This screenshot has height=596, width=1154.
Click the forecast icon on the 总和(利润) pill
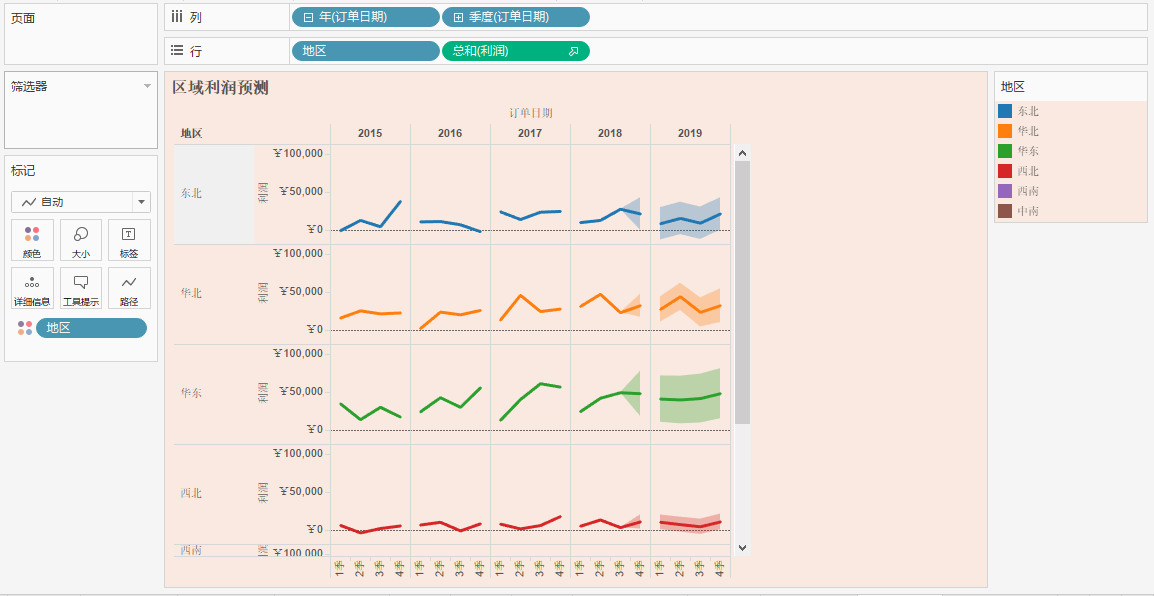tap(573, 51)
